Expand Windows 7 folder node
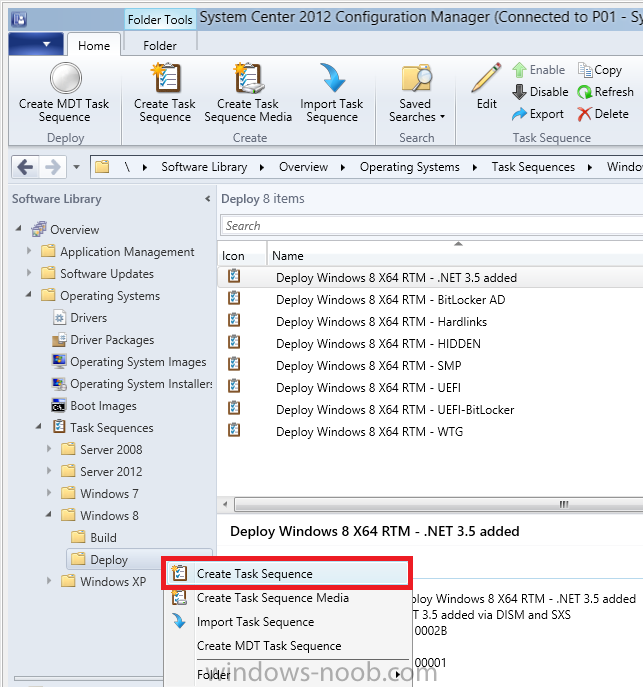The width and height of the screenshot is (643, 687). click(49, 492)
